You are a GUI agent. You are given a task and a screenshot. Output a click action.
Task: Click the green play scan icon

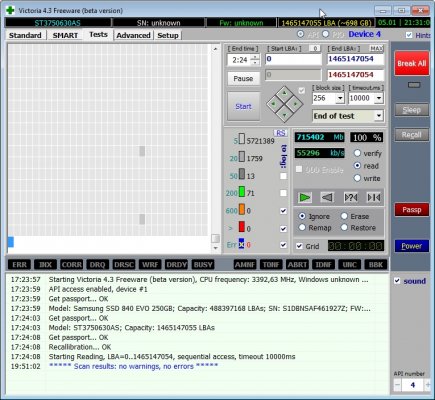click(x=305, y=197)
